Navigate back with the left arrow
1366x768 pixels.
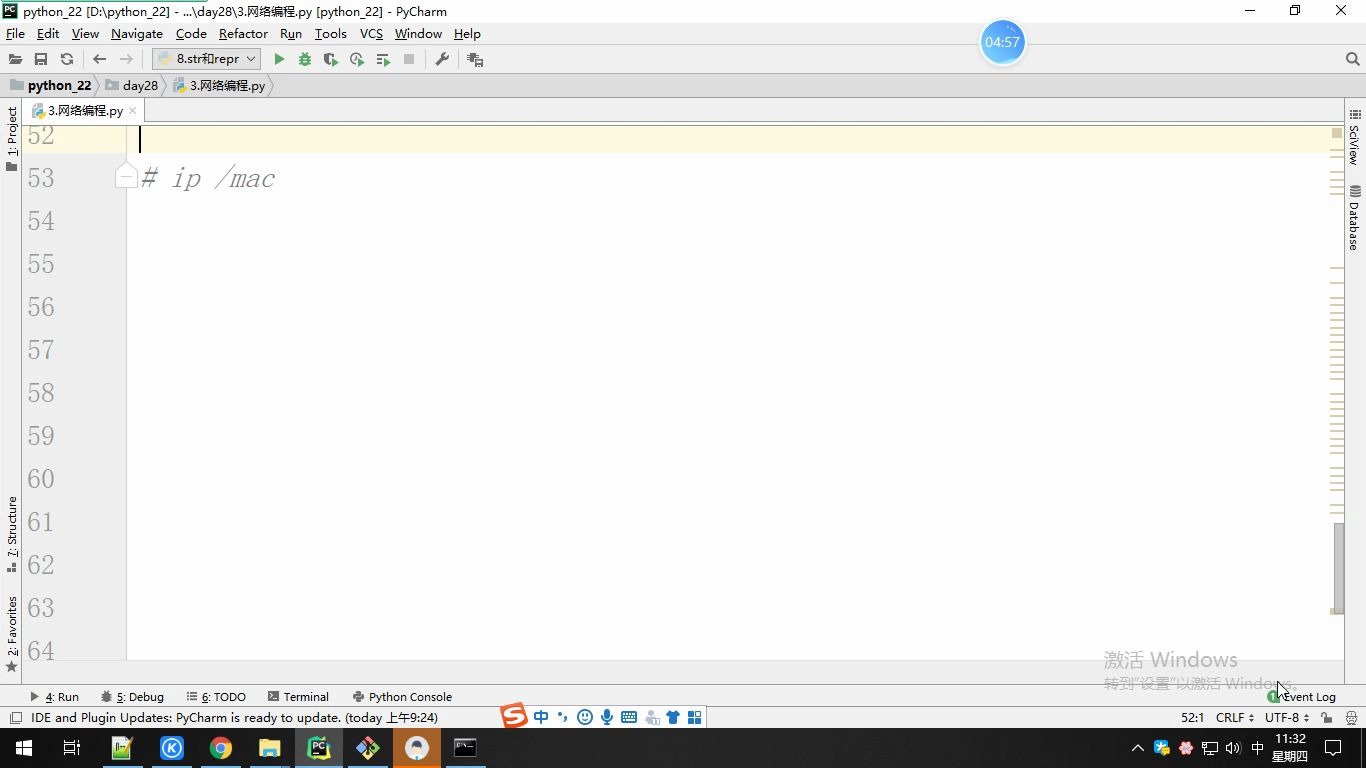coord(99,59)
